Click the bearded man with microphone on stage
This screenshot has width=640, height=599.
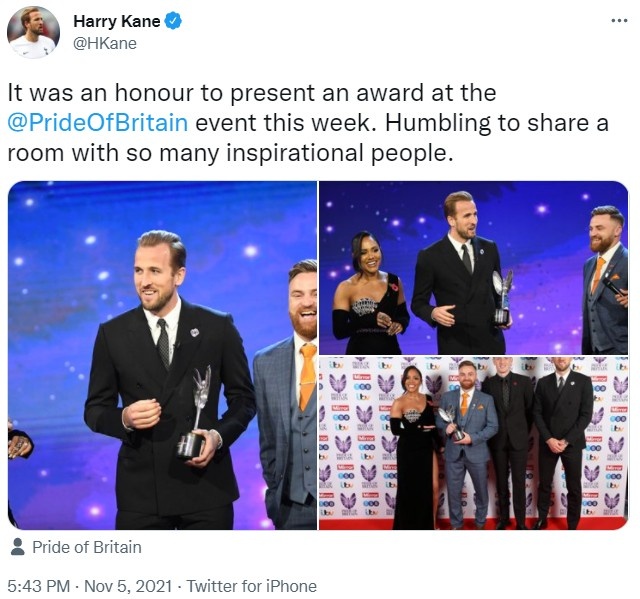pos(604,280)
